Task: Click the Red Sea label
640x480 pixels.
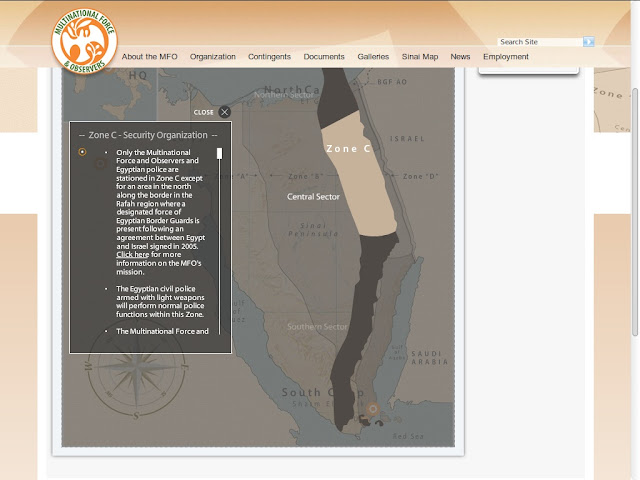Action: (408, 436)
